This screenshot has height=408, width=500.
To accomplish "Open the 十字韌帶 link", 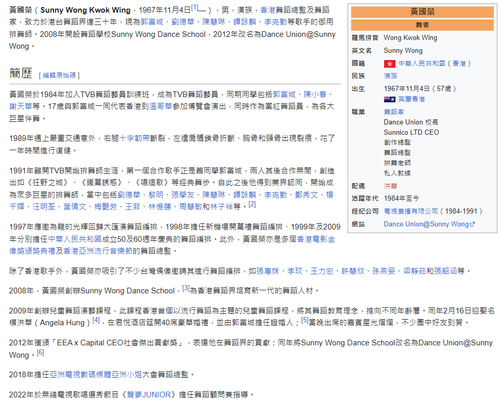I will [x=134, y=138].
